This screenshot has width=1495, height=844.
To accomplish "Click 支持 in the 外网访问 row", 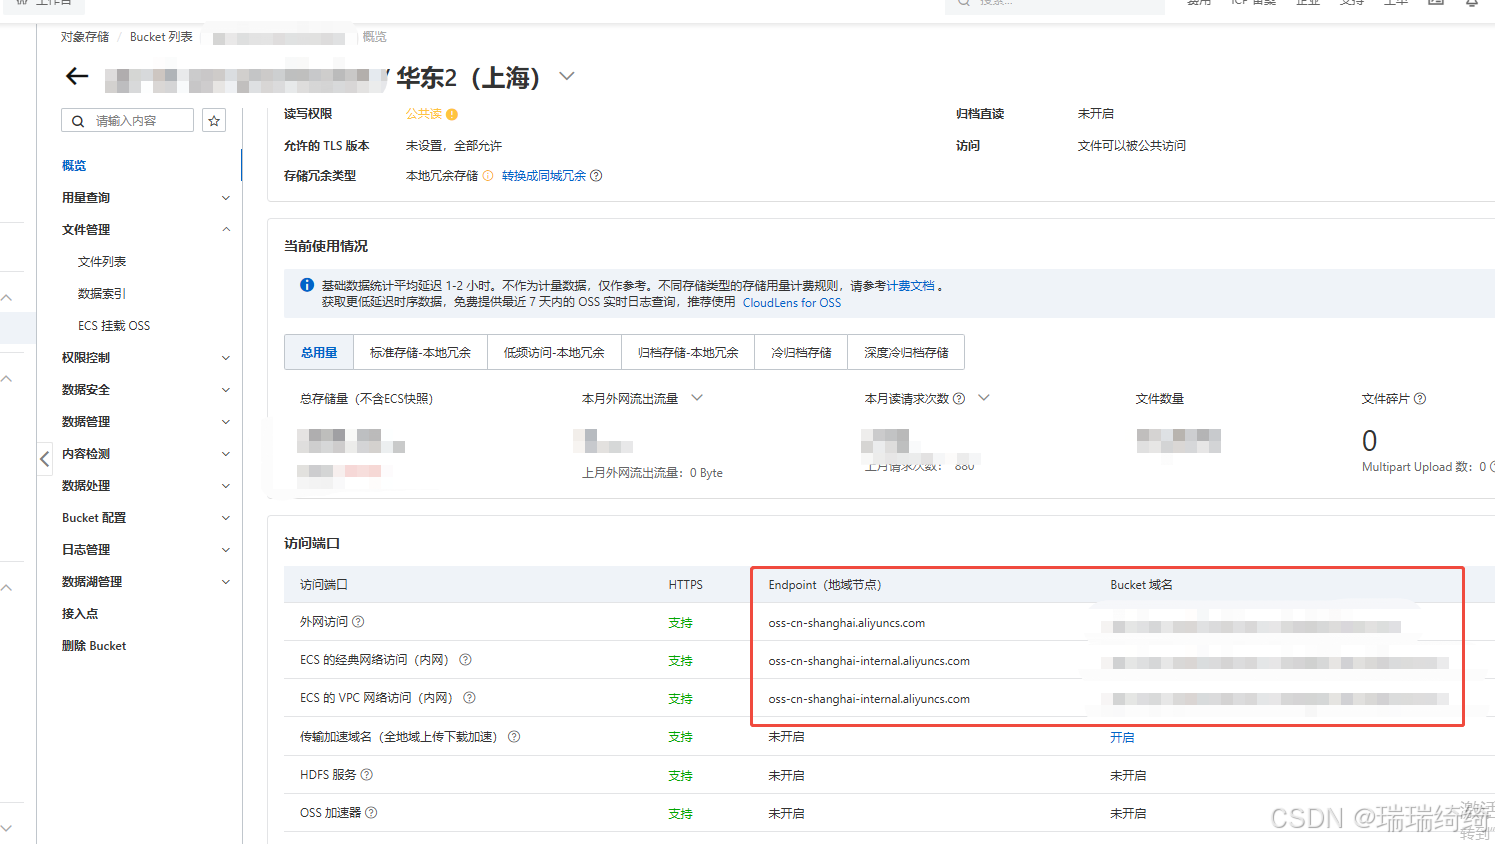I will (x=681, y=623).
